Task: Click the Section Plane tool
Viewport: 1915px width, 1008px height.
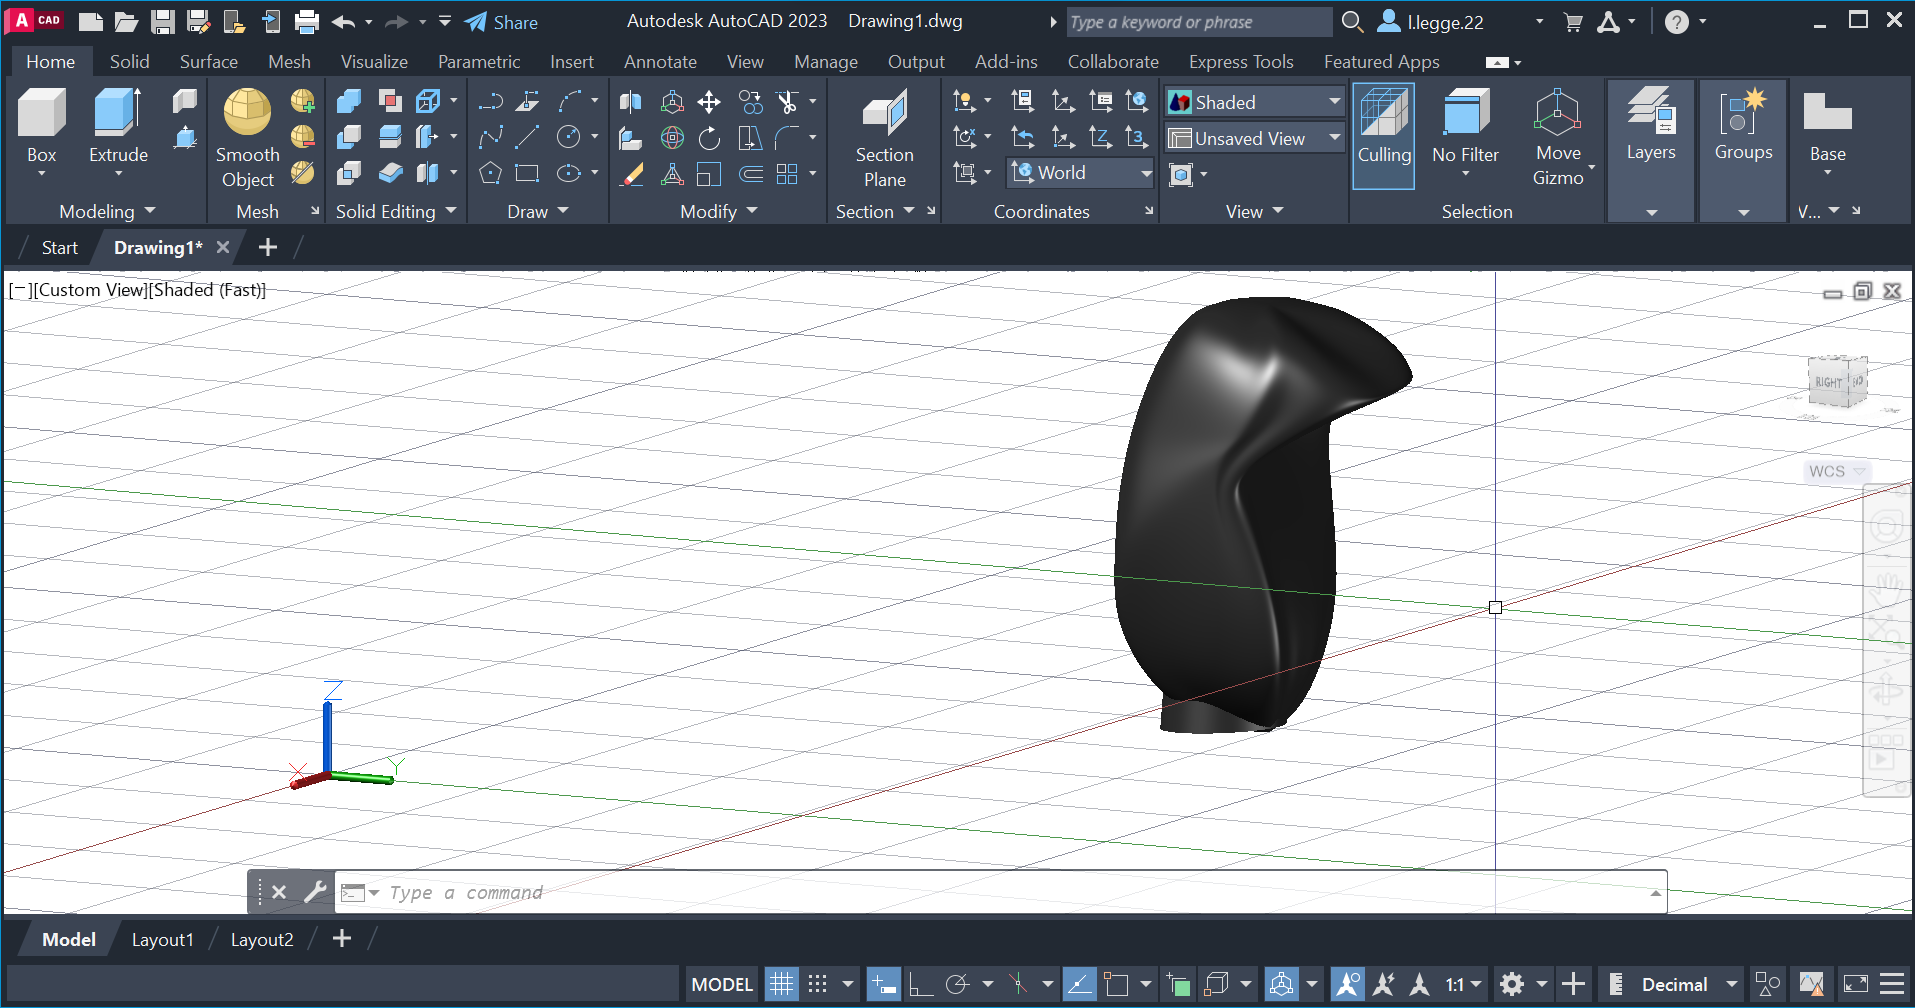Action: point(884,138)
